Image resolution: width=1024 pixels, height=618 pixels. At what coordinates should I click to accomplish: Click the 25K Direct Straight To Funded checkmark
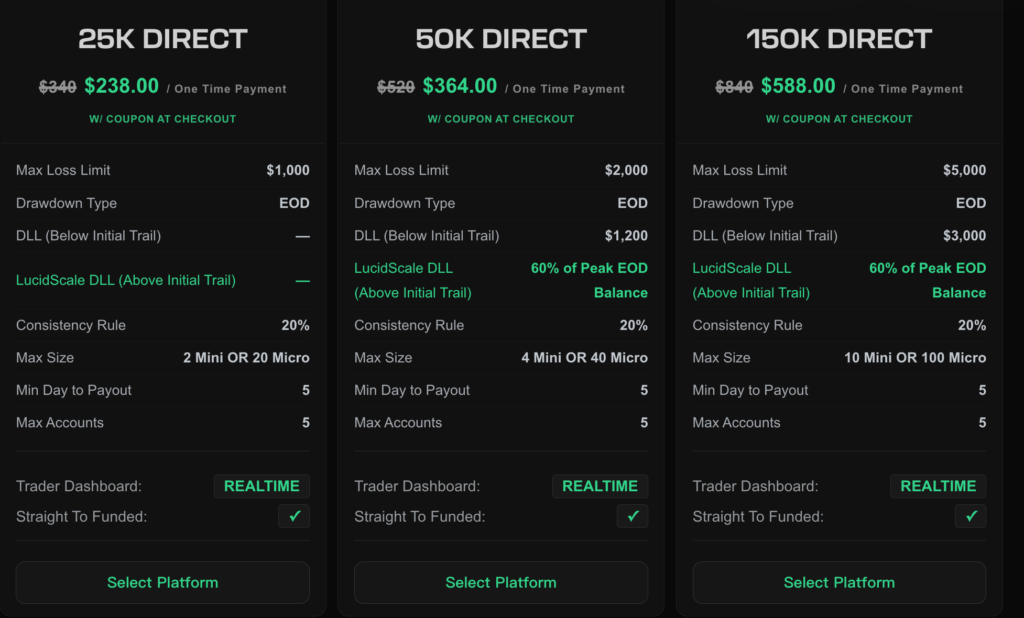(x=294, y=517)
